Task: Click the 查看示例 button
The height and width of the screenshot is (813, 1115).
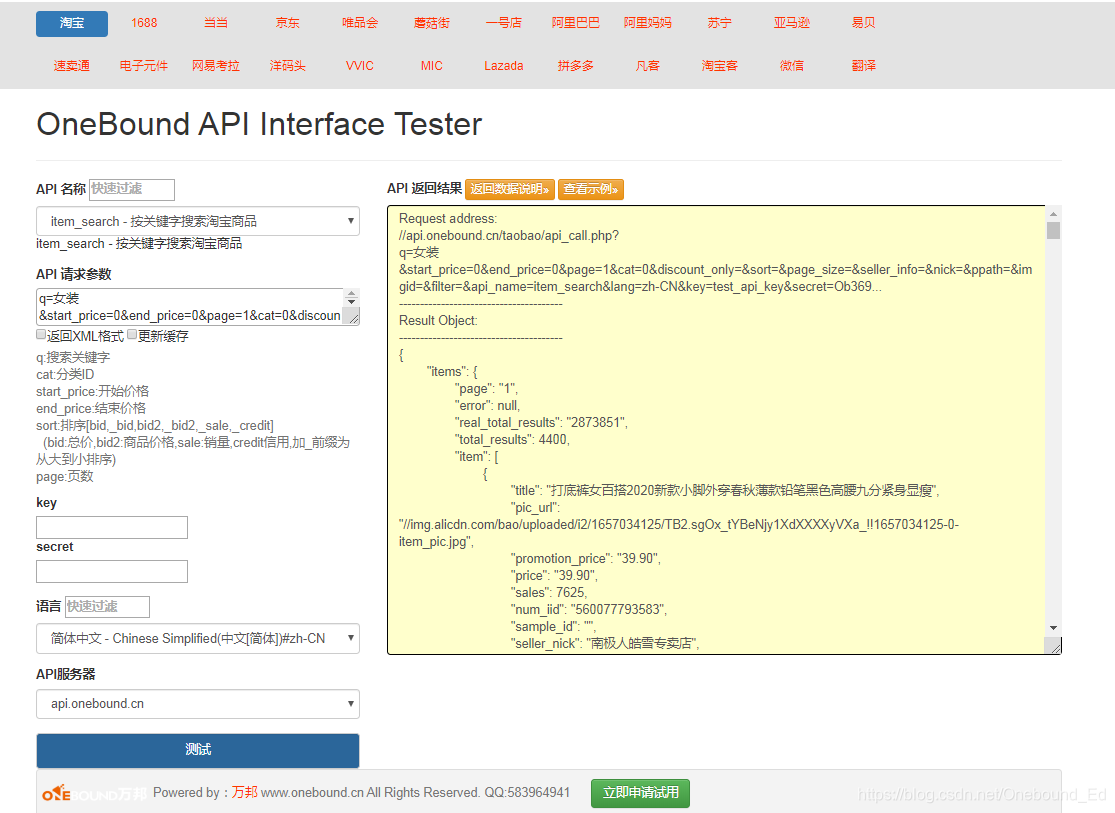Action: pyautogui.click(x=591, y=189)
